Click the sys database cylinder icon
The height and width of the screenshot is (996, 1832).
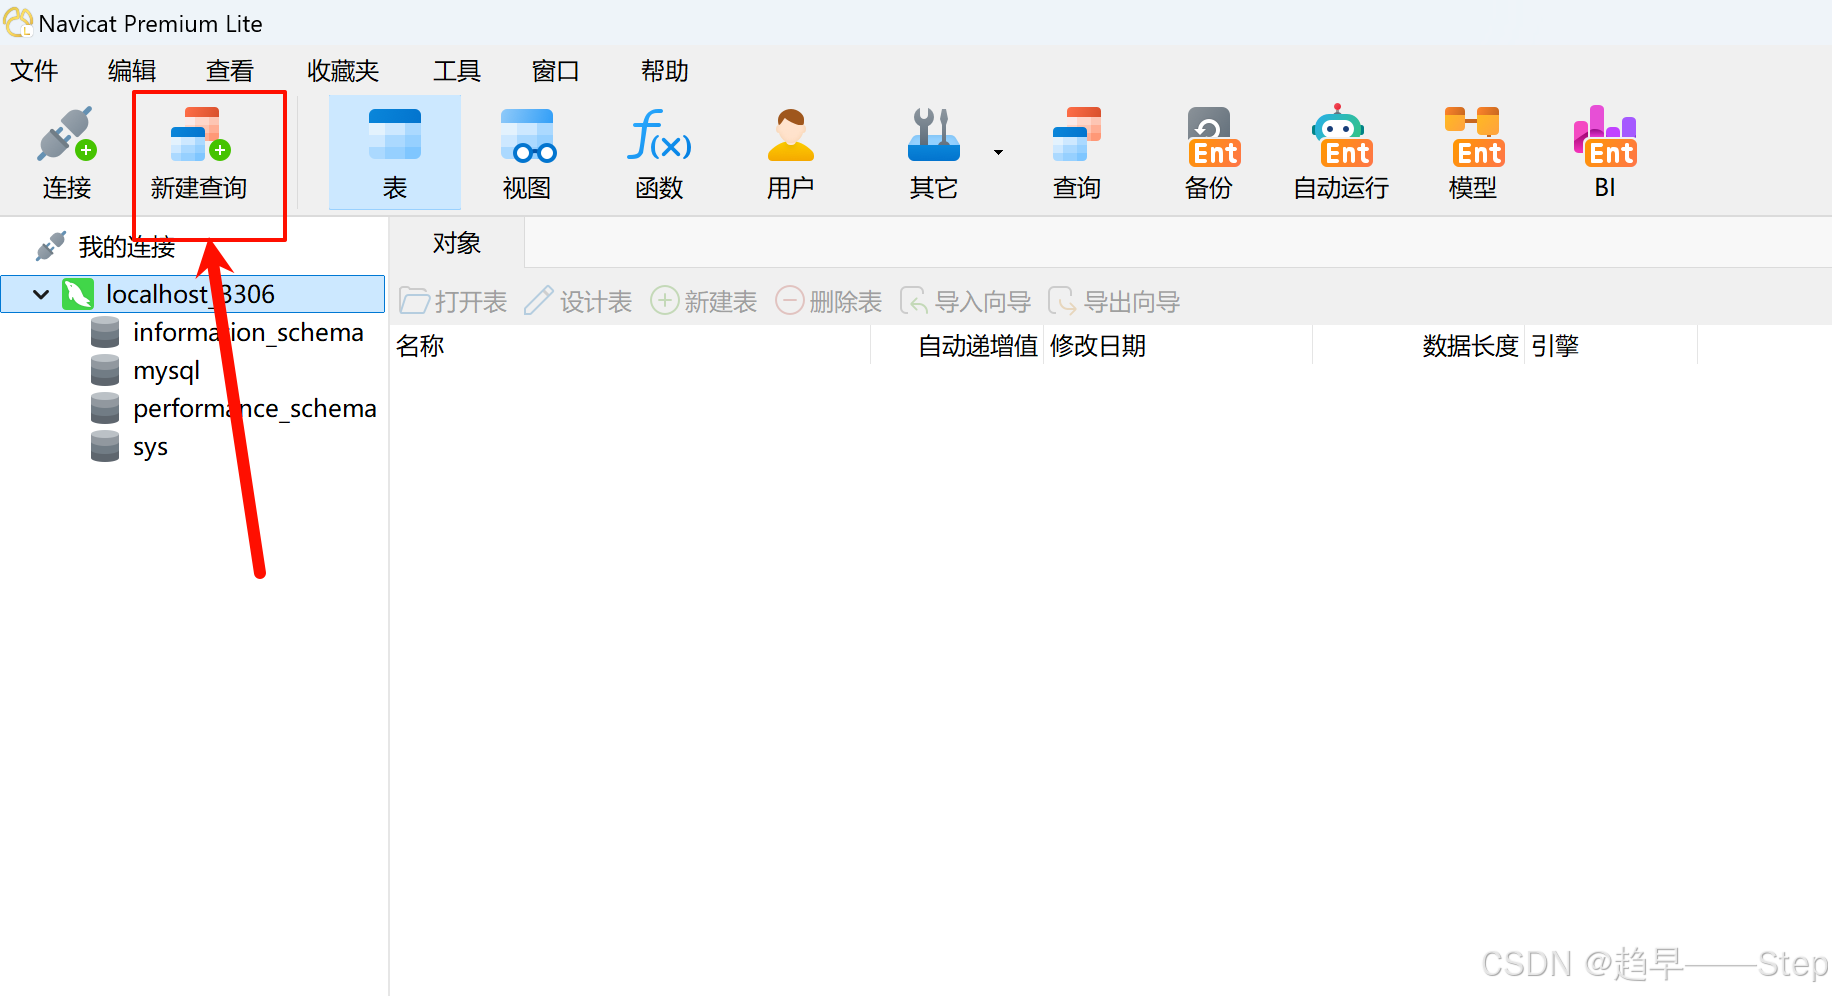105,446
